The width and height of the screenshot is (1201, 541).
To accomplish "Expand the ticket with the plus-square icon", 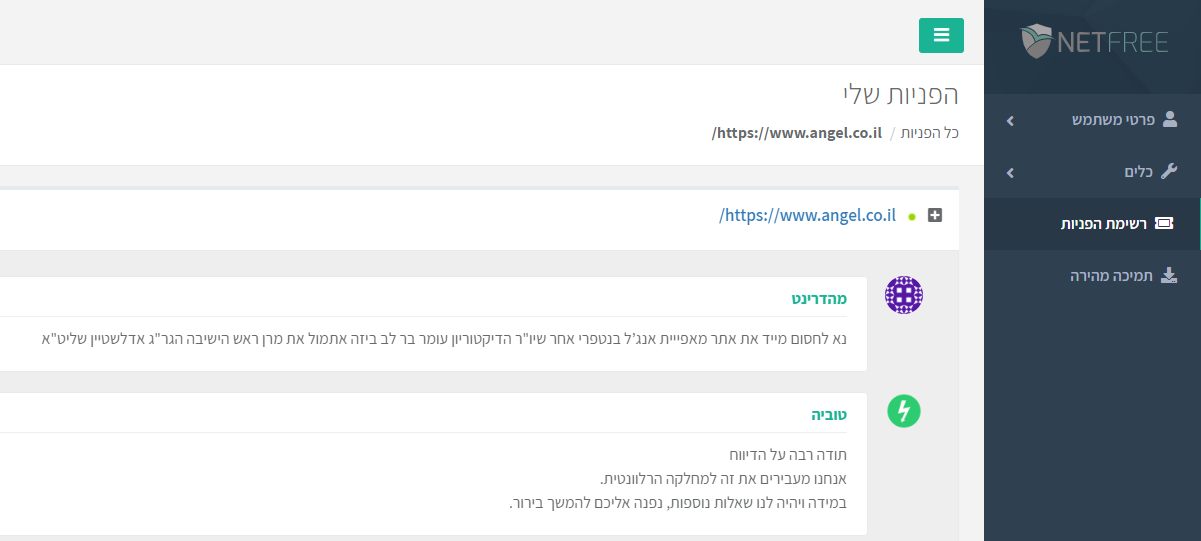I will 935,215.
